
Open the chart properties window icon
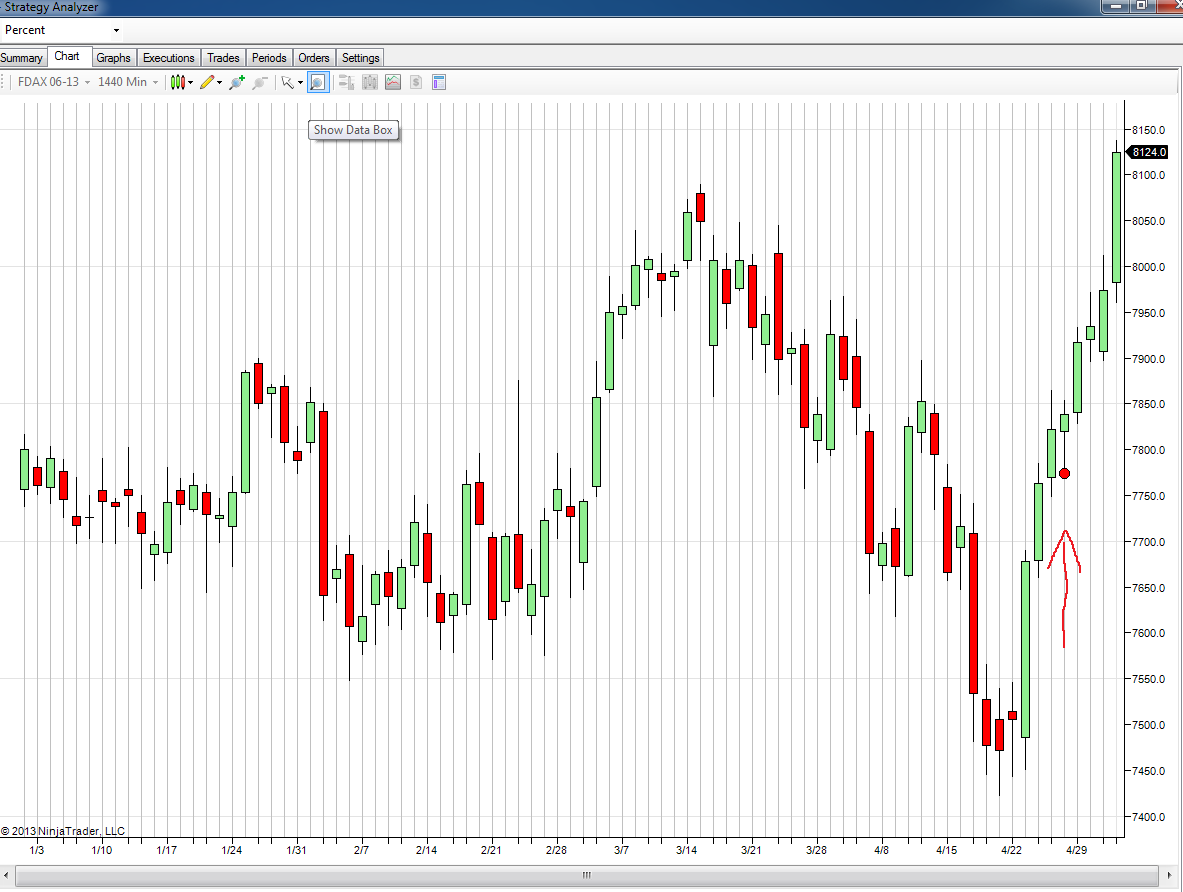[x=439, y=82]
